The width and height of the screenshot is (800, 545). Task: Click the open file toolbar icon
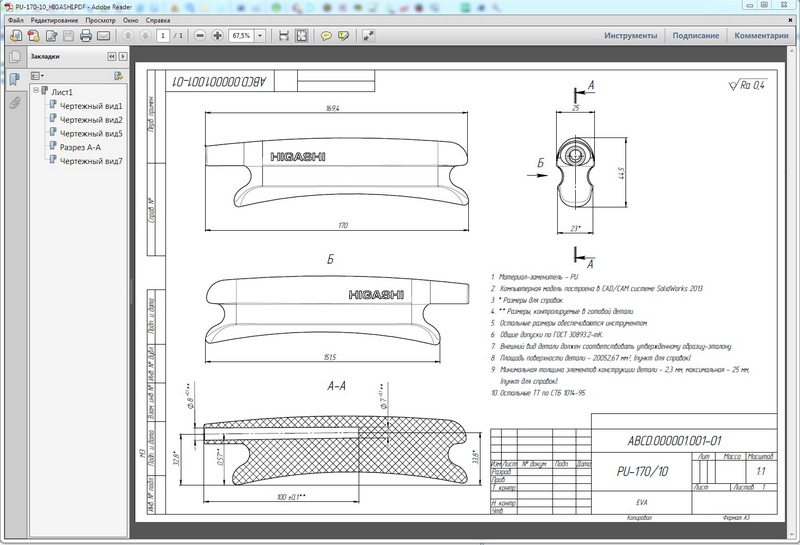(x=16, y=36)
